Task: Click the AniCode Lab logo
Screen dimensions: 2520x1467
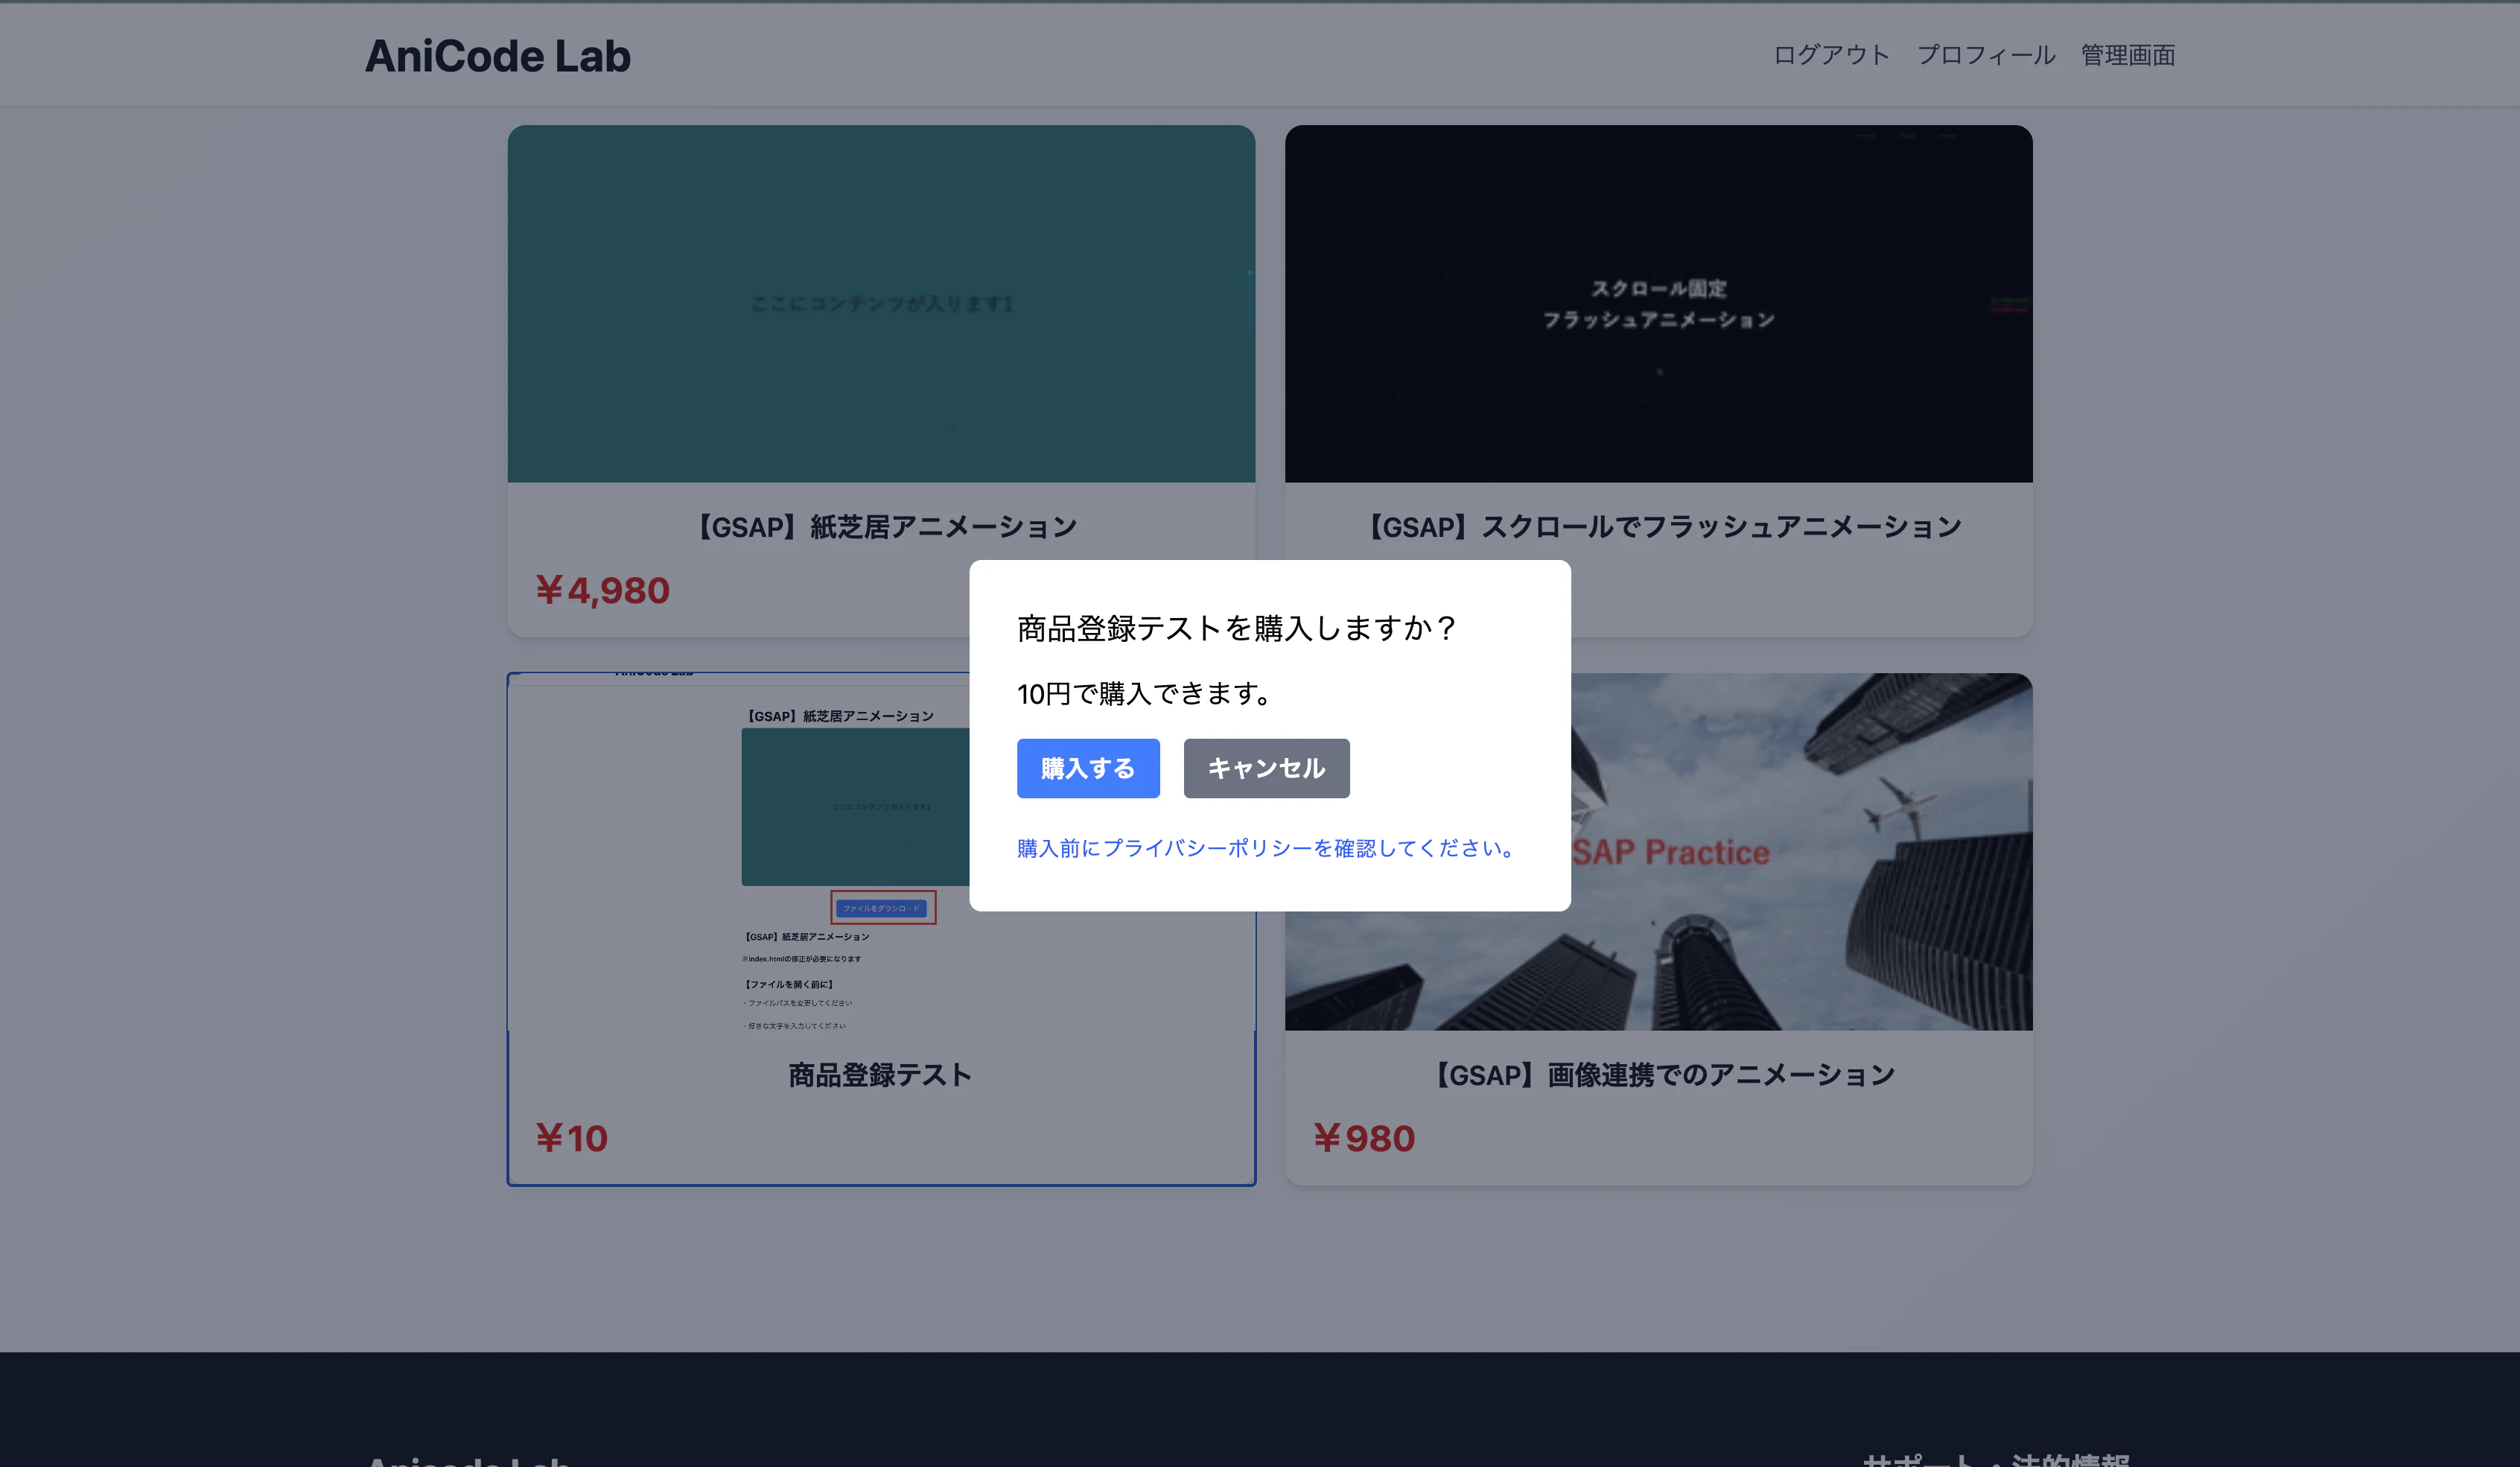Action: click(x=498, y=55)
